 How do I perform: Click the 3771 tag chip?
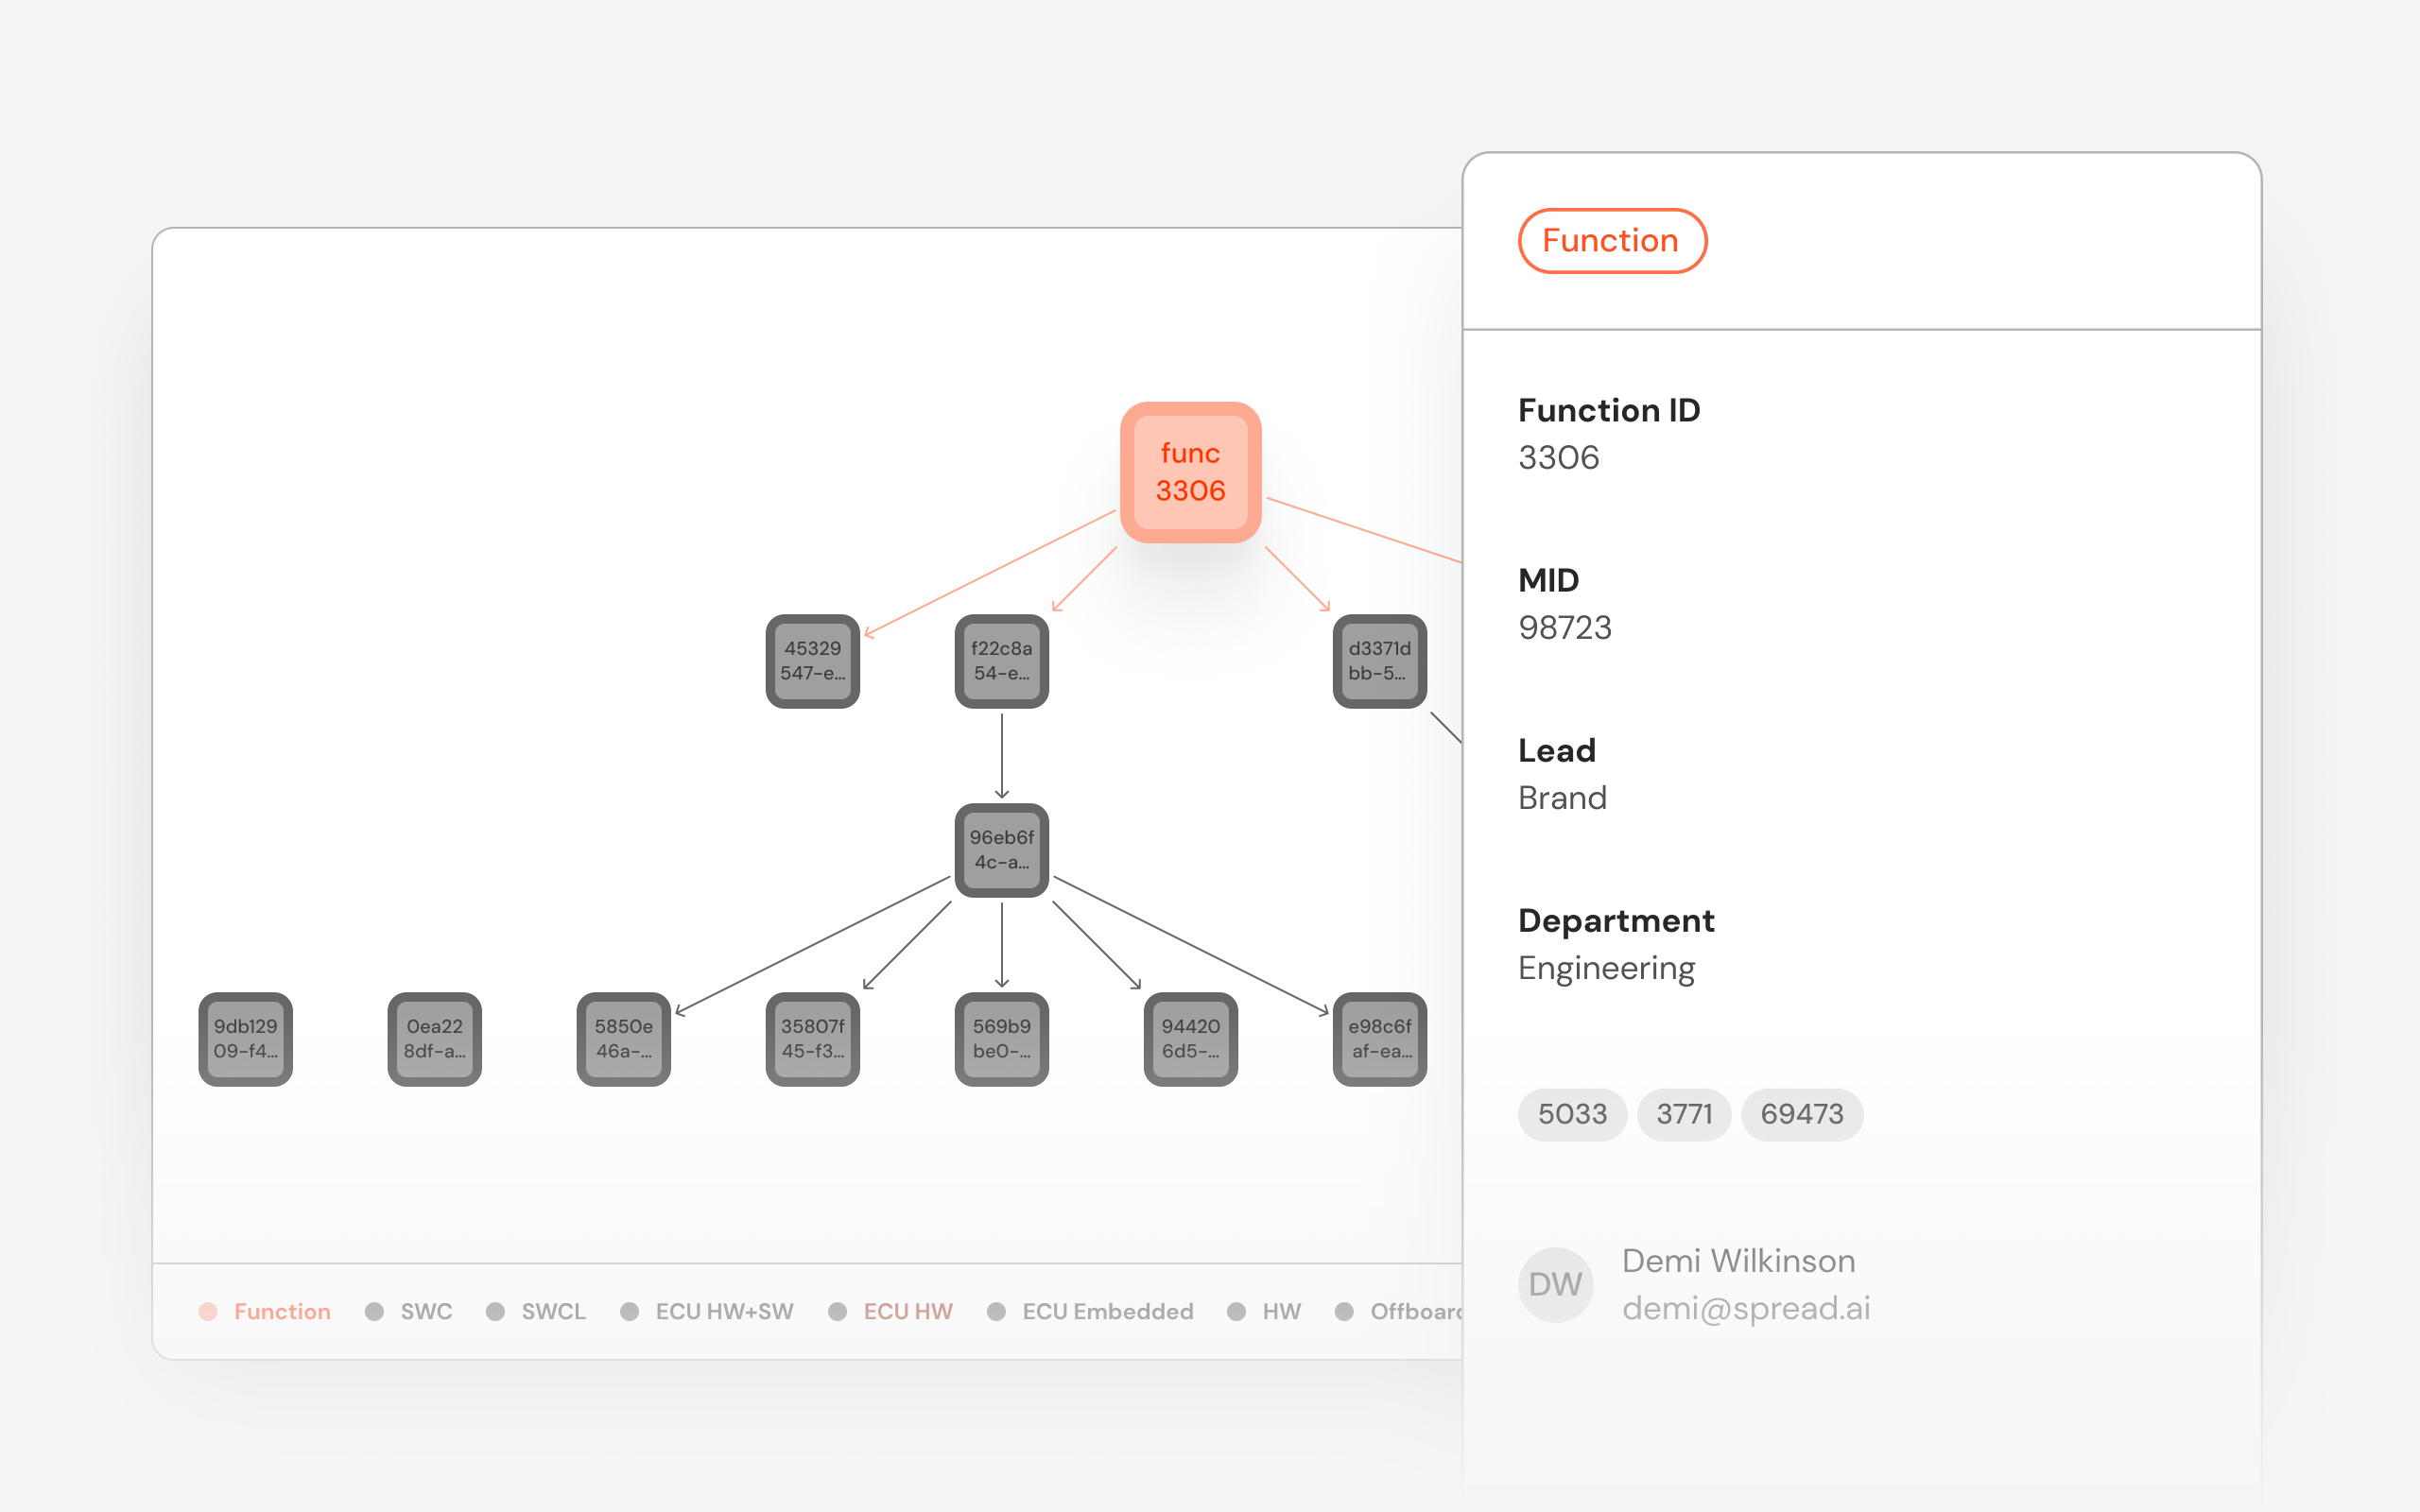[1684, 1114]
